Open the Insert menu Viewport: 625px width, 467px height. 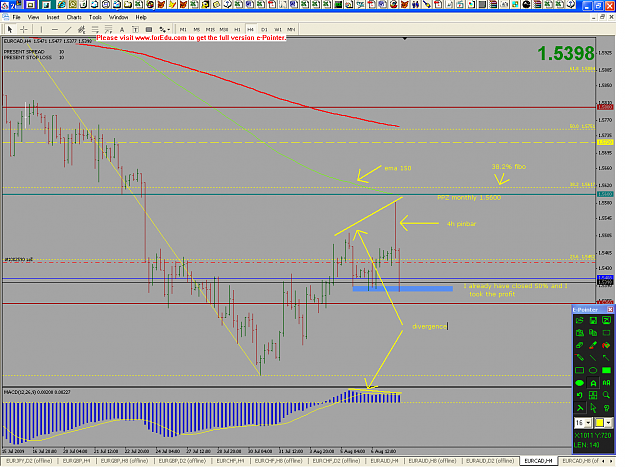(53, 18)
